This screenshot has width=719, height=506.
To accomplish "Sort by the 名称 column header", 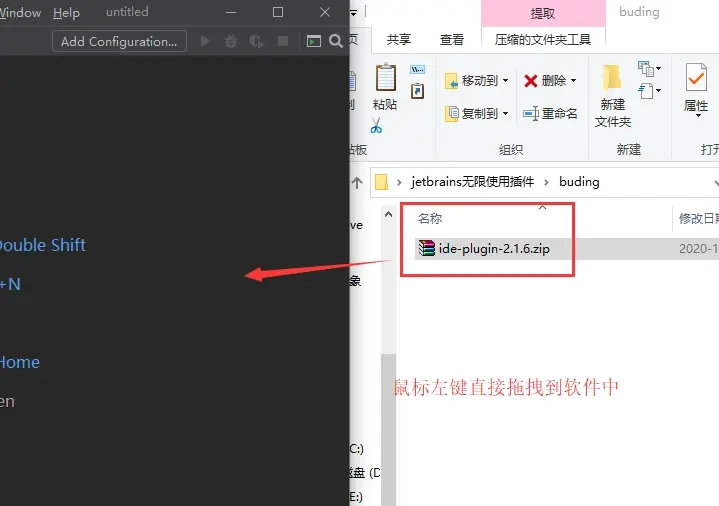I will pyautogui.click(x=430, y=218).
